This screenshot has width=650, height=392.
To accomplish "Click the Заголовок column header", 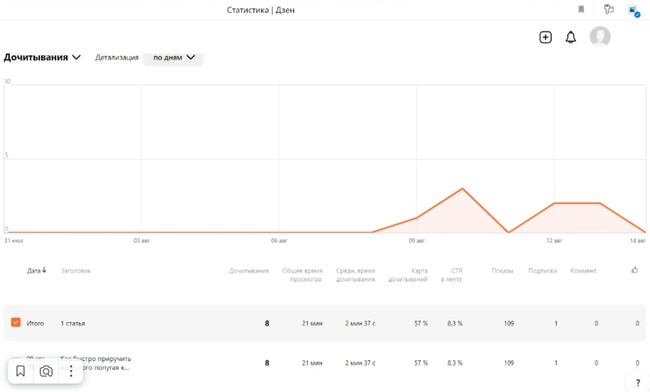I will (75, 271).
